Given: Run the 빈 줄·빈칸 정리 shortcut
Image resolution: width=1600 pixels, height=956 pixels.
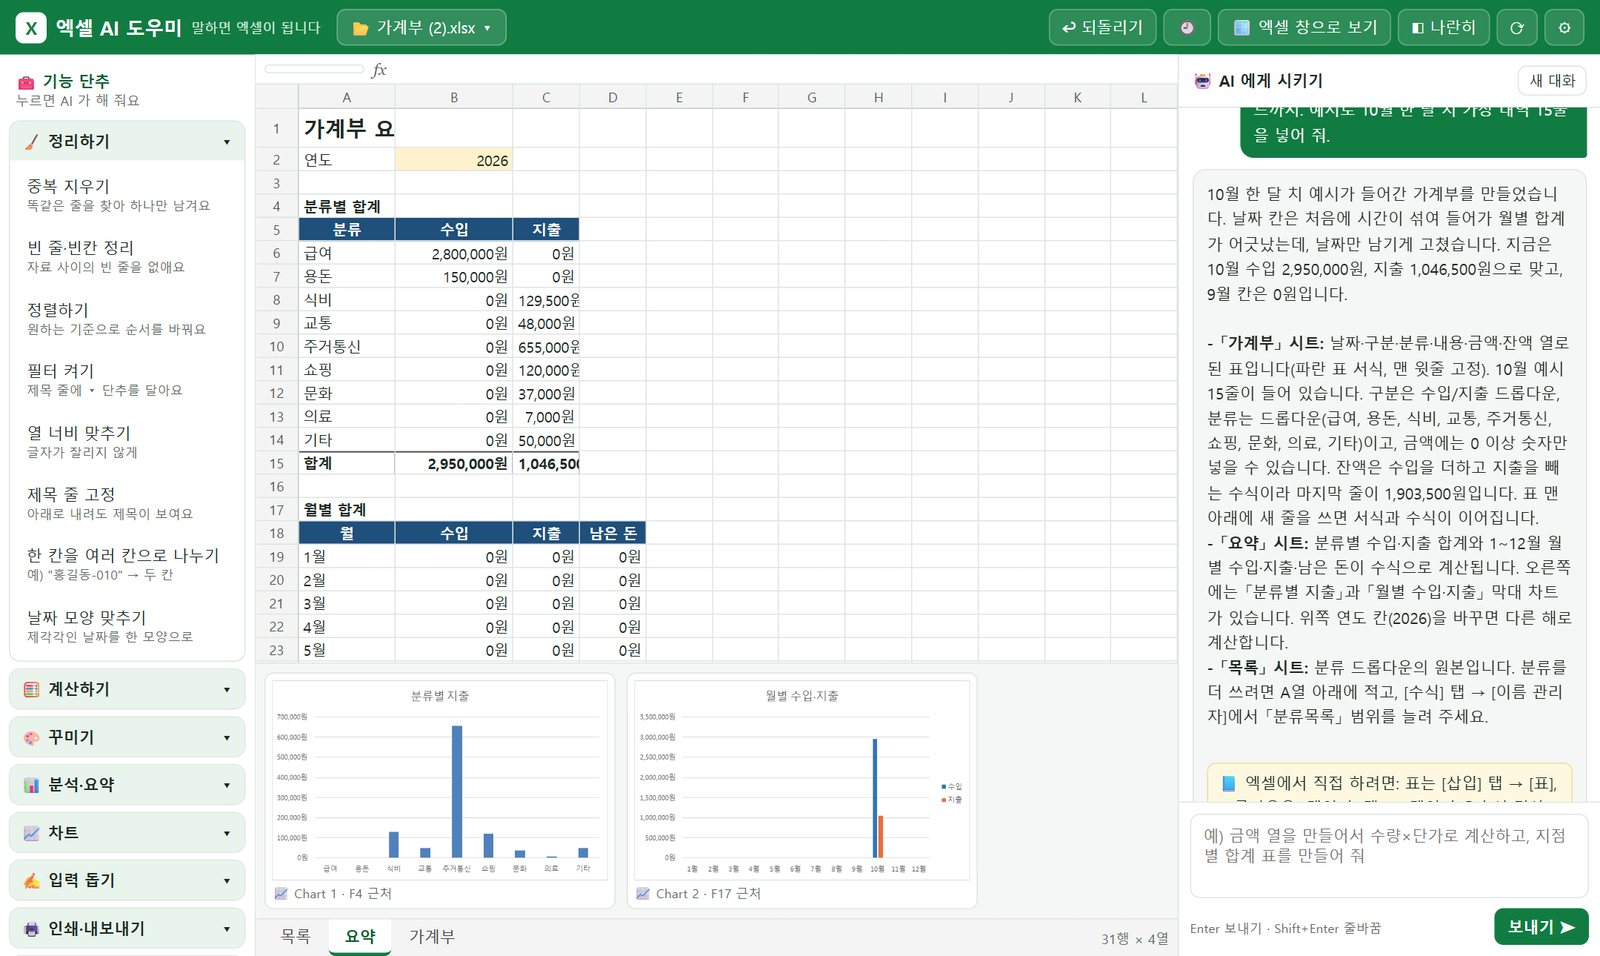Looking at the screenshot, I should [x=127, y=256].
